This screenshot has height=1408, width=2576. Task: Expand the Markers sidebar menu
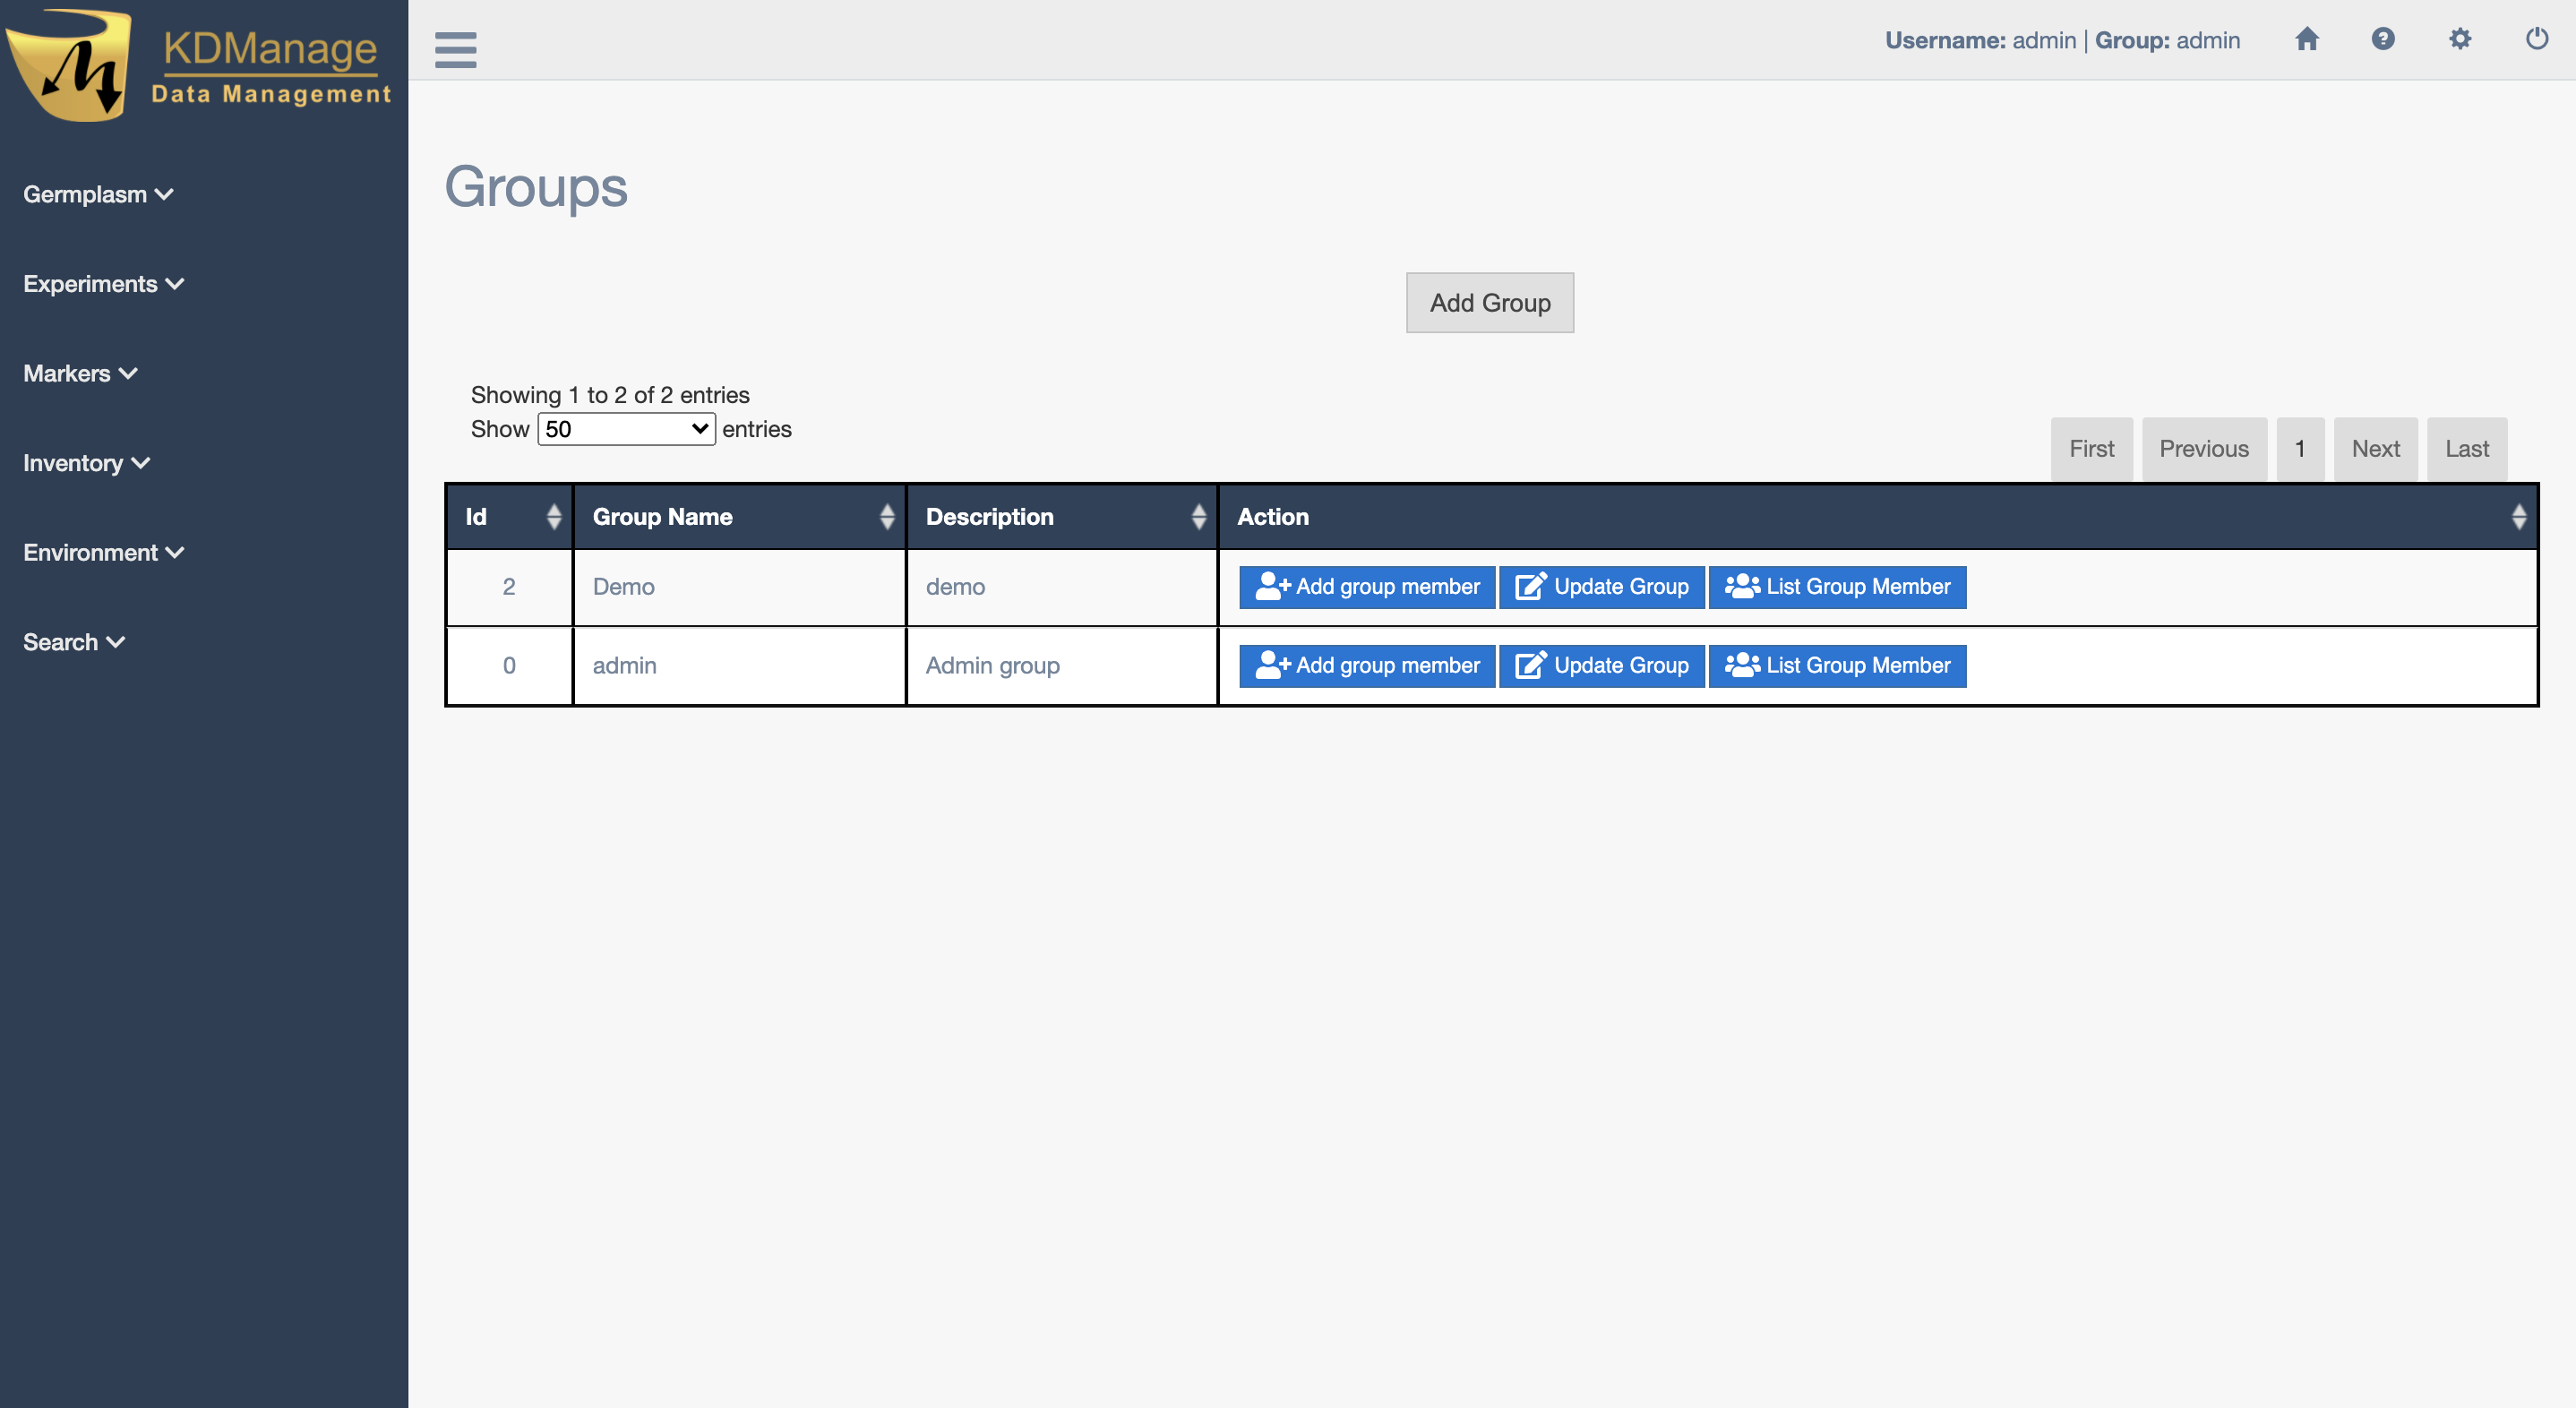pos(80,373)
